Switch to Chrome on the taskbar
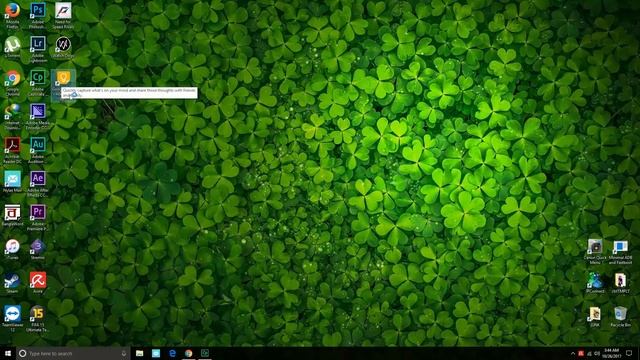Image resolution: width=640 pixels, height=360 pixels. 188,353
